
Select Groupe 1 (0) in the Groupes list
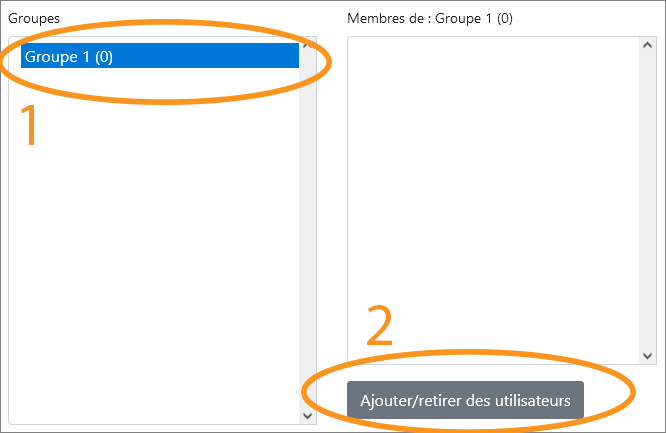pos(160,56)
